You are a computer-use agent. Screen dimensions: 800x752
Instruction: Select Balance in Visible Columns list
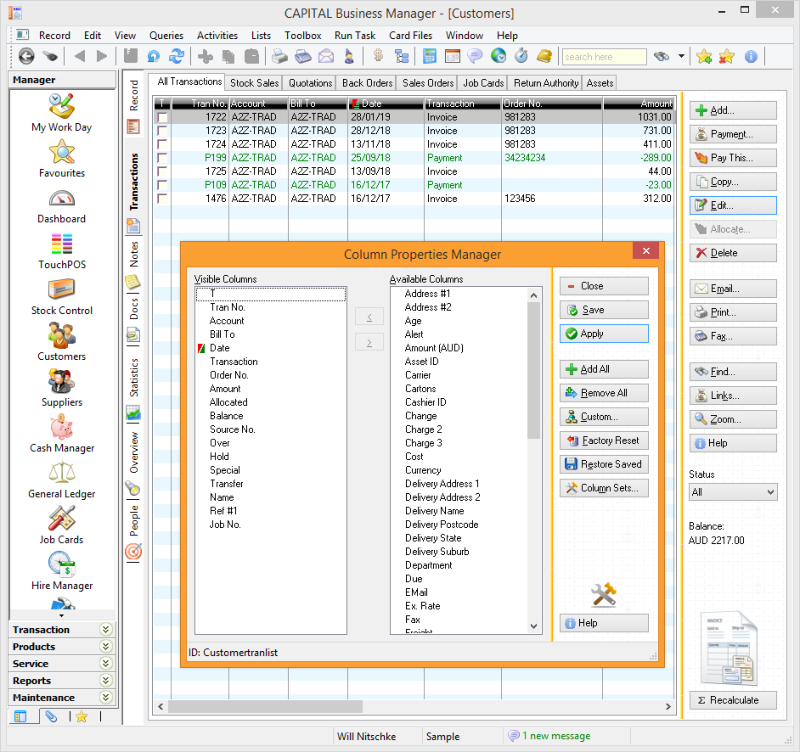tap(227, 416)
